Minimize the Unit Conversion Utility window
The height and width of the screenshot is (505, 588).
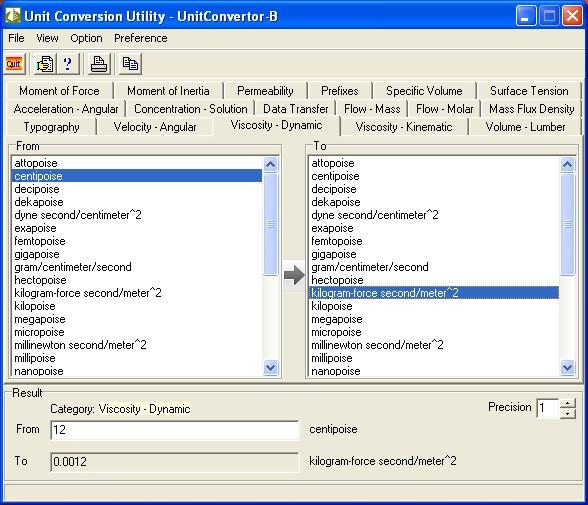525,16
